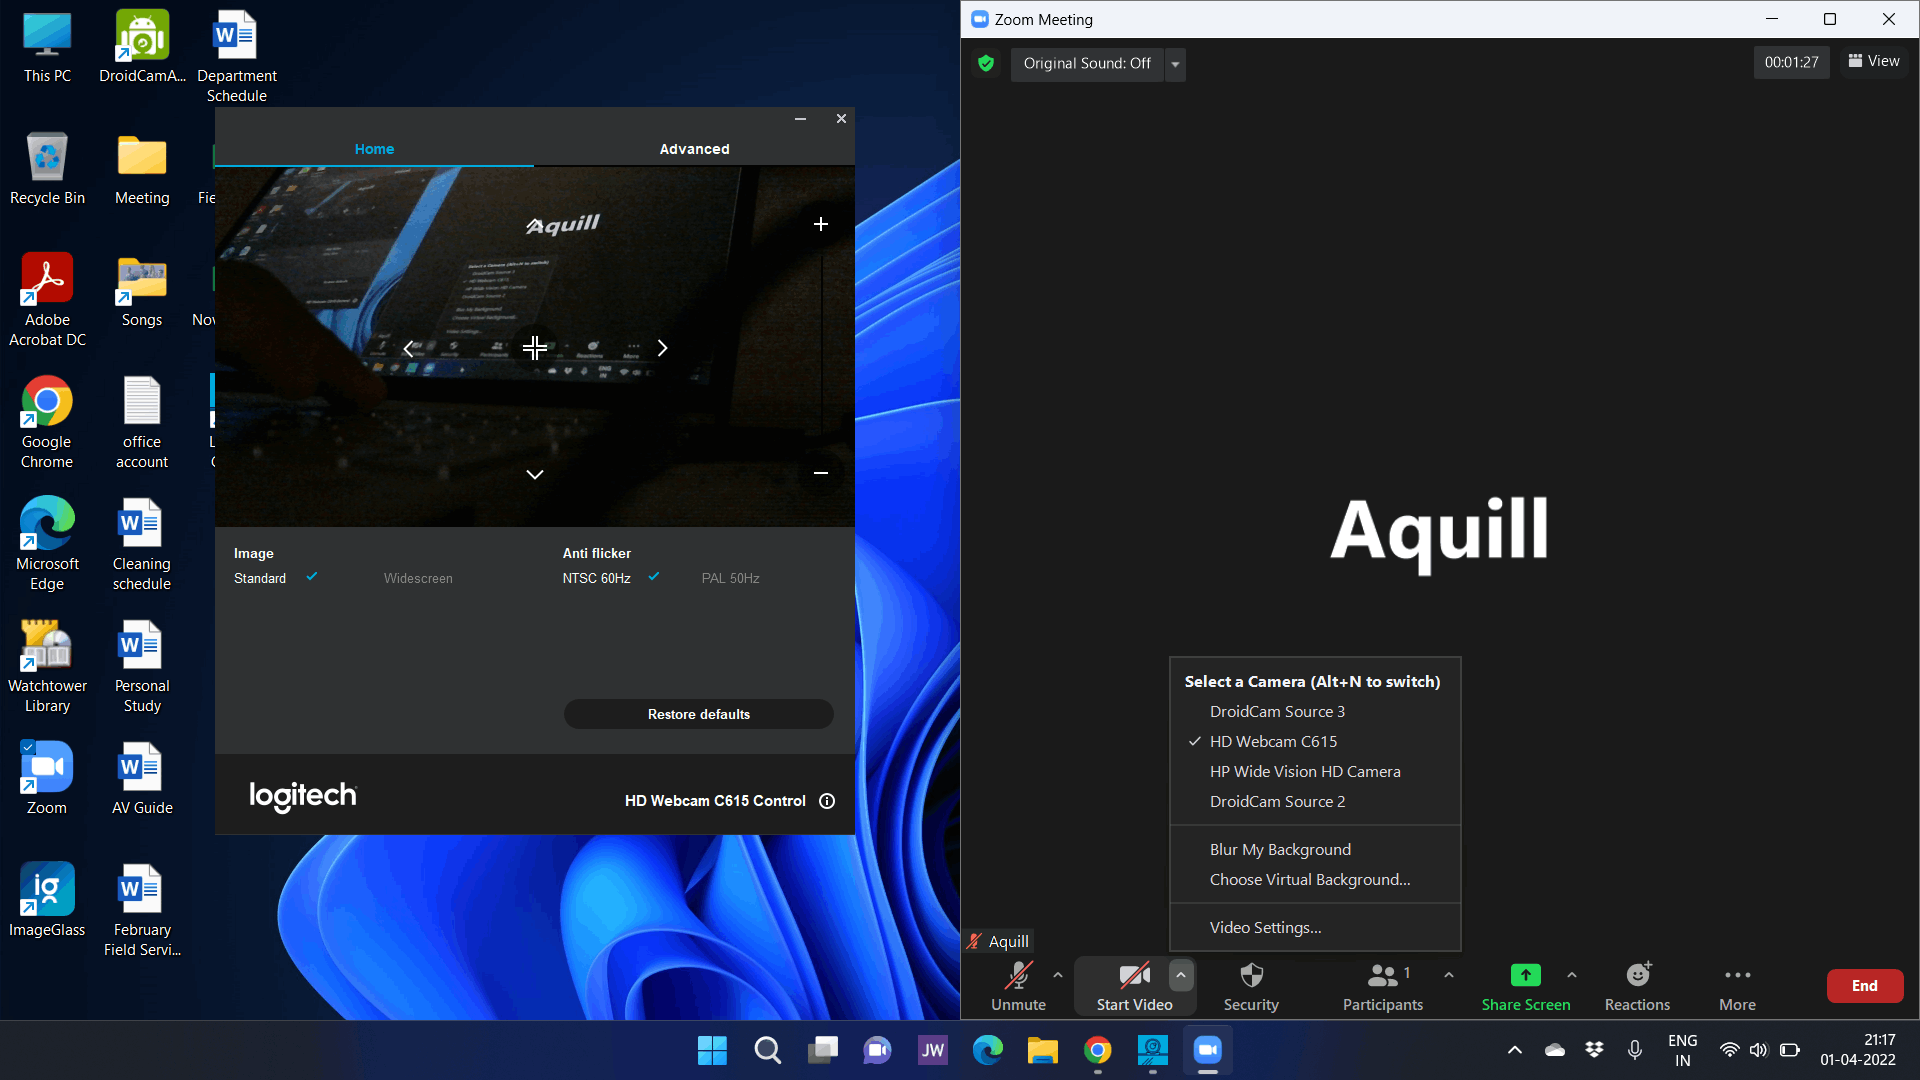
Task: Open the Reactions smiley icon
Action: pyautogui.click(x=1637, y=976)
